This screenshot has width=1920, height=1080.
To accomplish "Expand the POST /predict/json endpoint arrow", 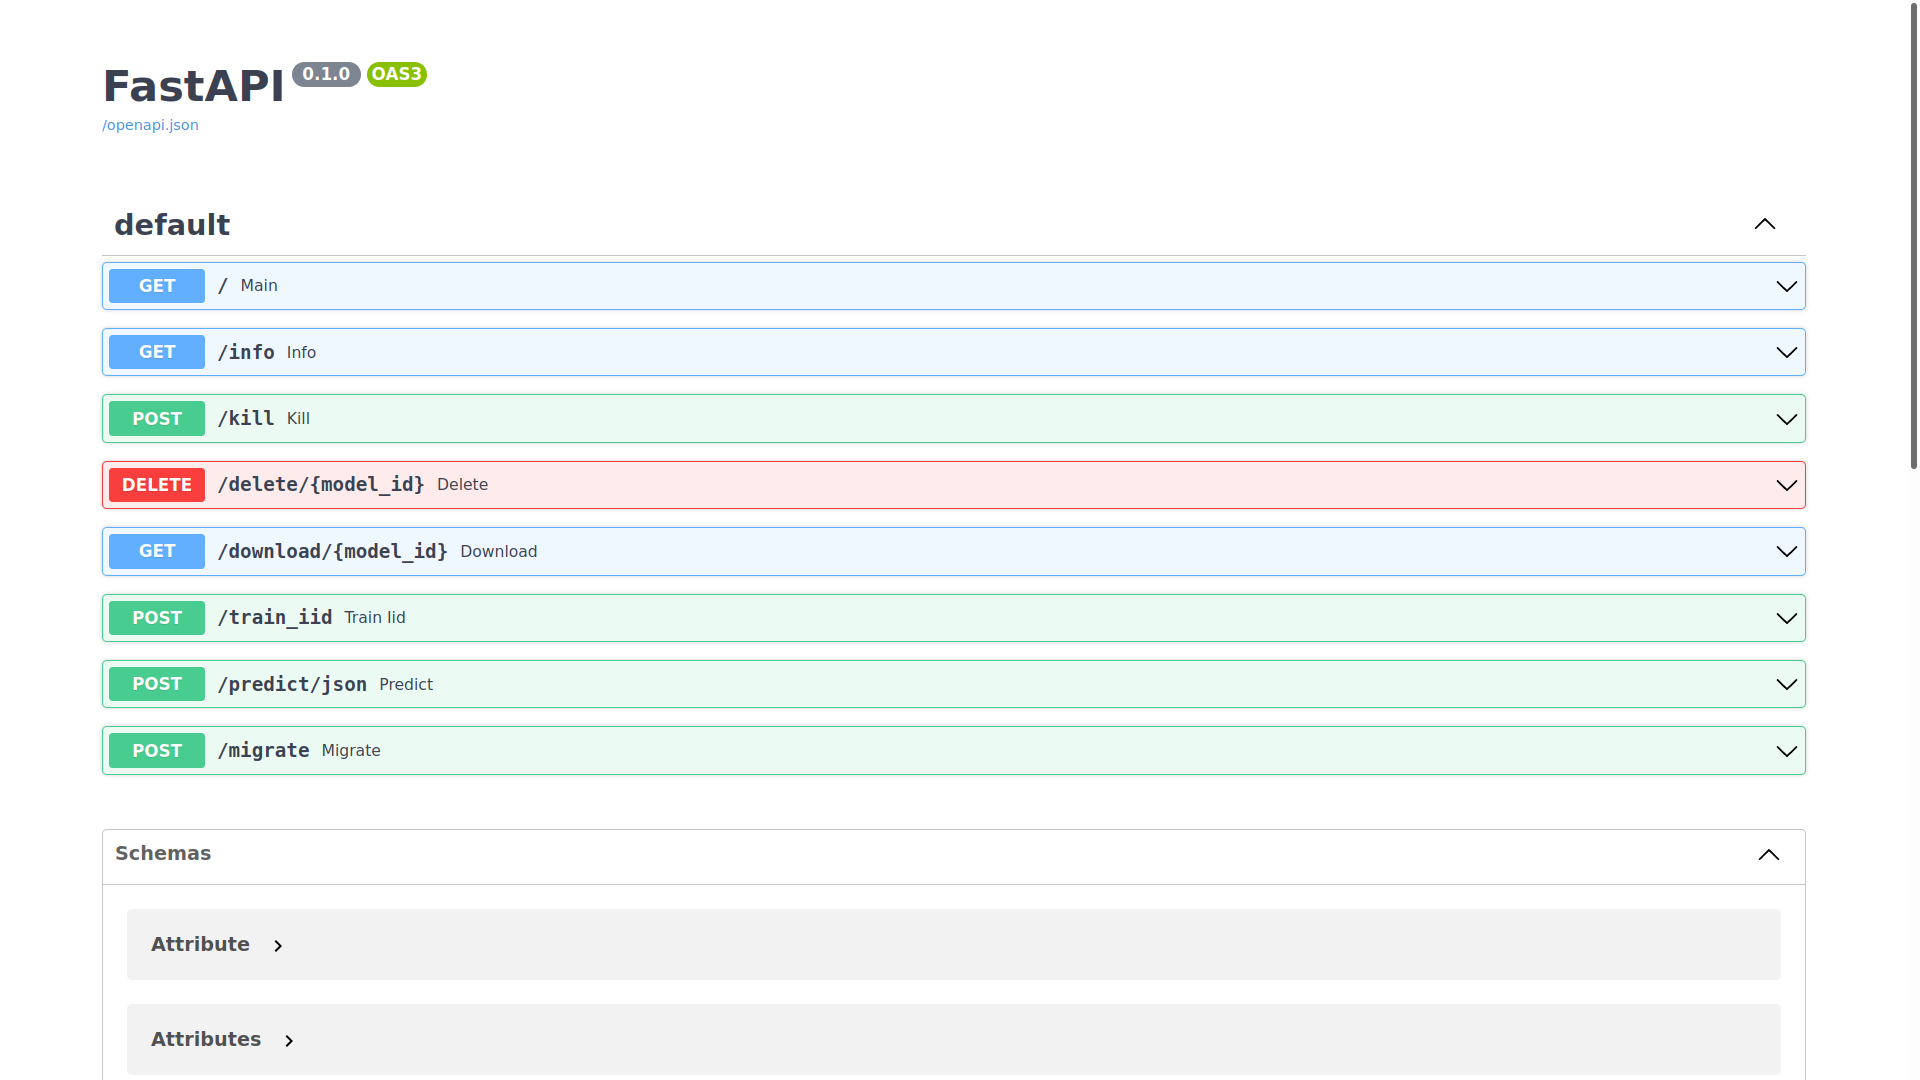I will (1787, 684).
